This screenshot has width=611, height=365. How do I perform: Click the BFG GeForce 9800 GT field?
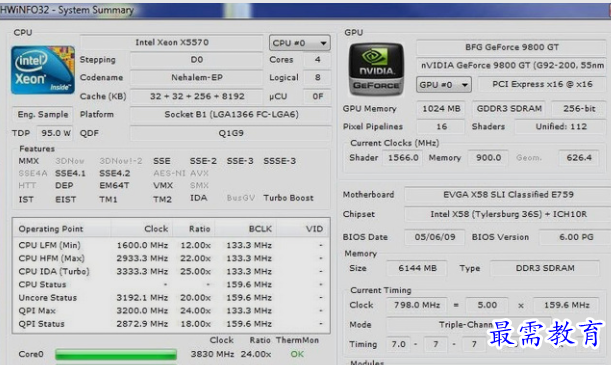pyautogui.click(x=512, y=47)
